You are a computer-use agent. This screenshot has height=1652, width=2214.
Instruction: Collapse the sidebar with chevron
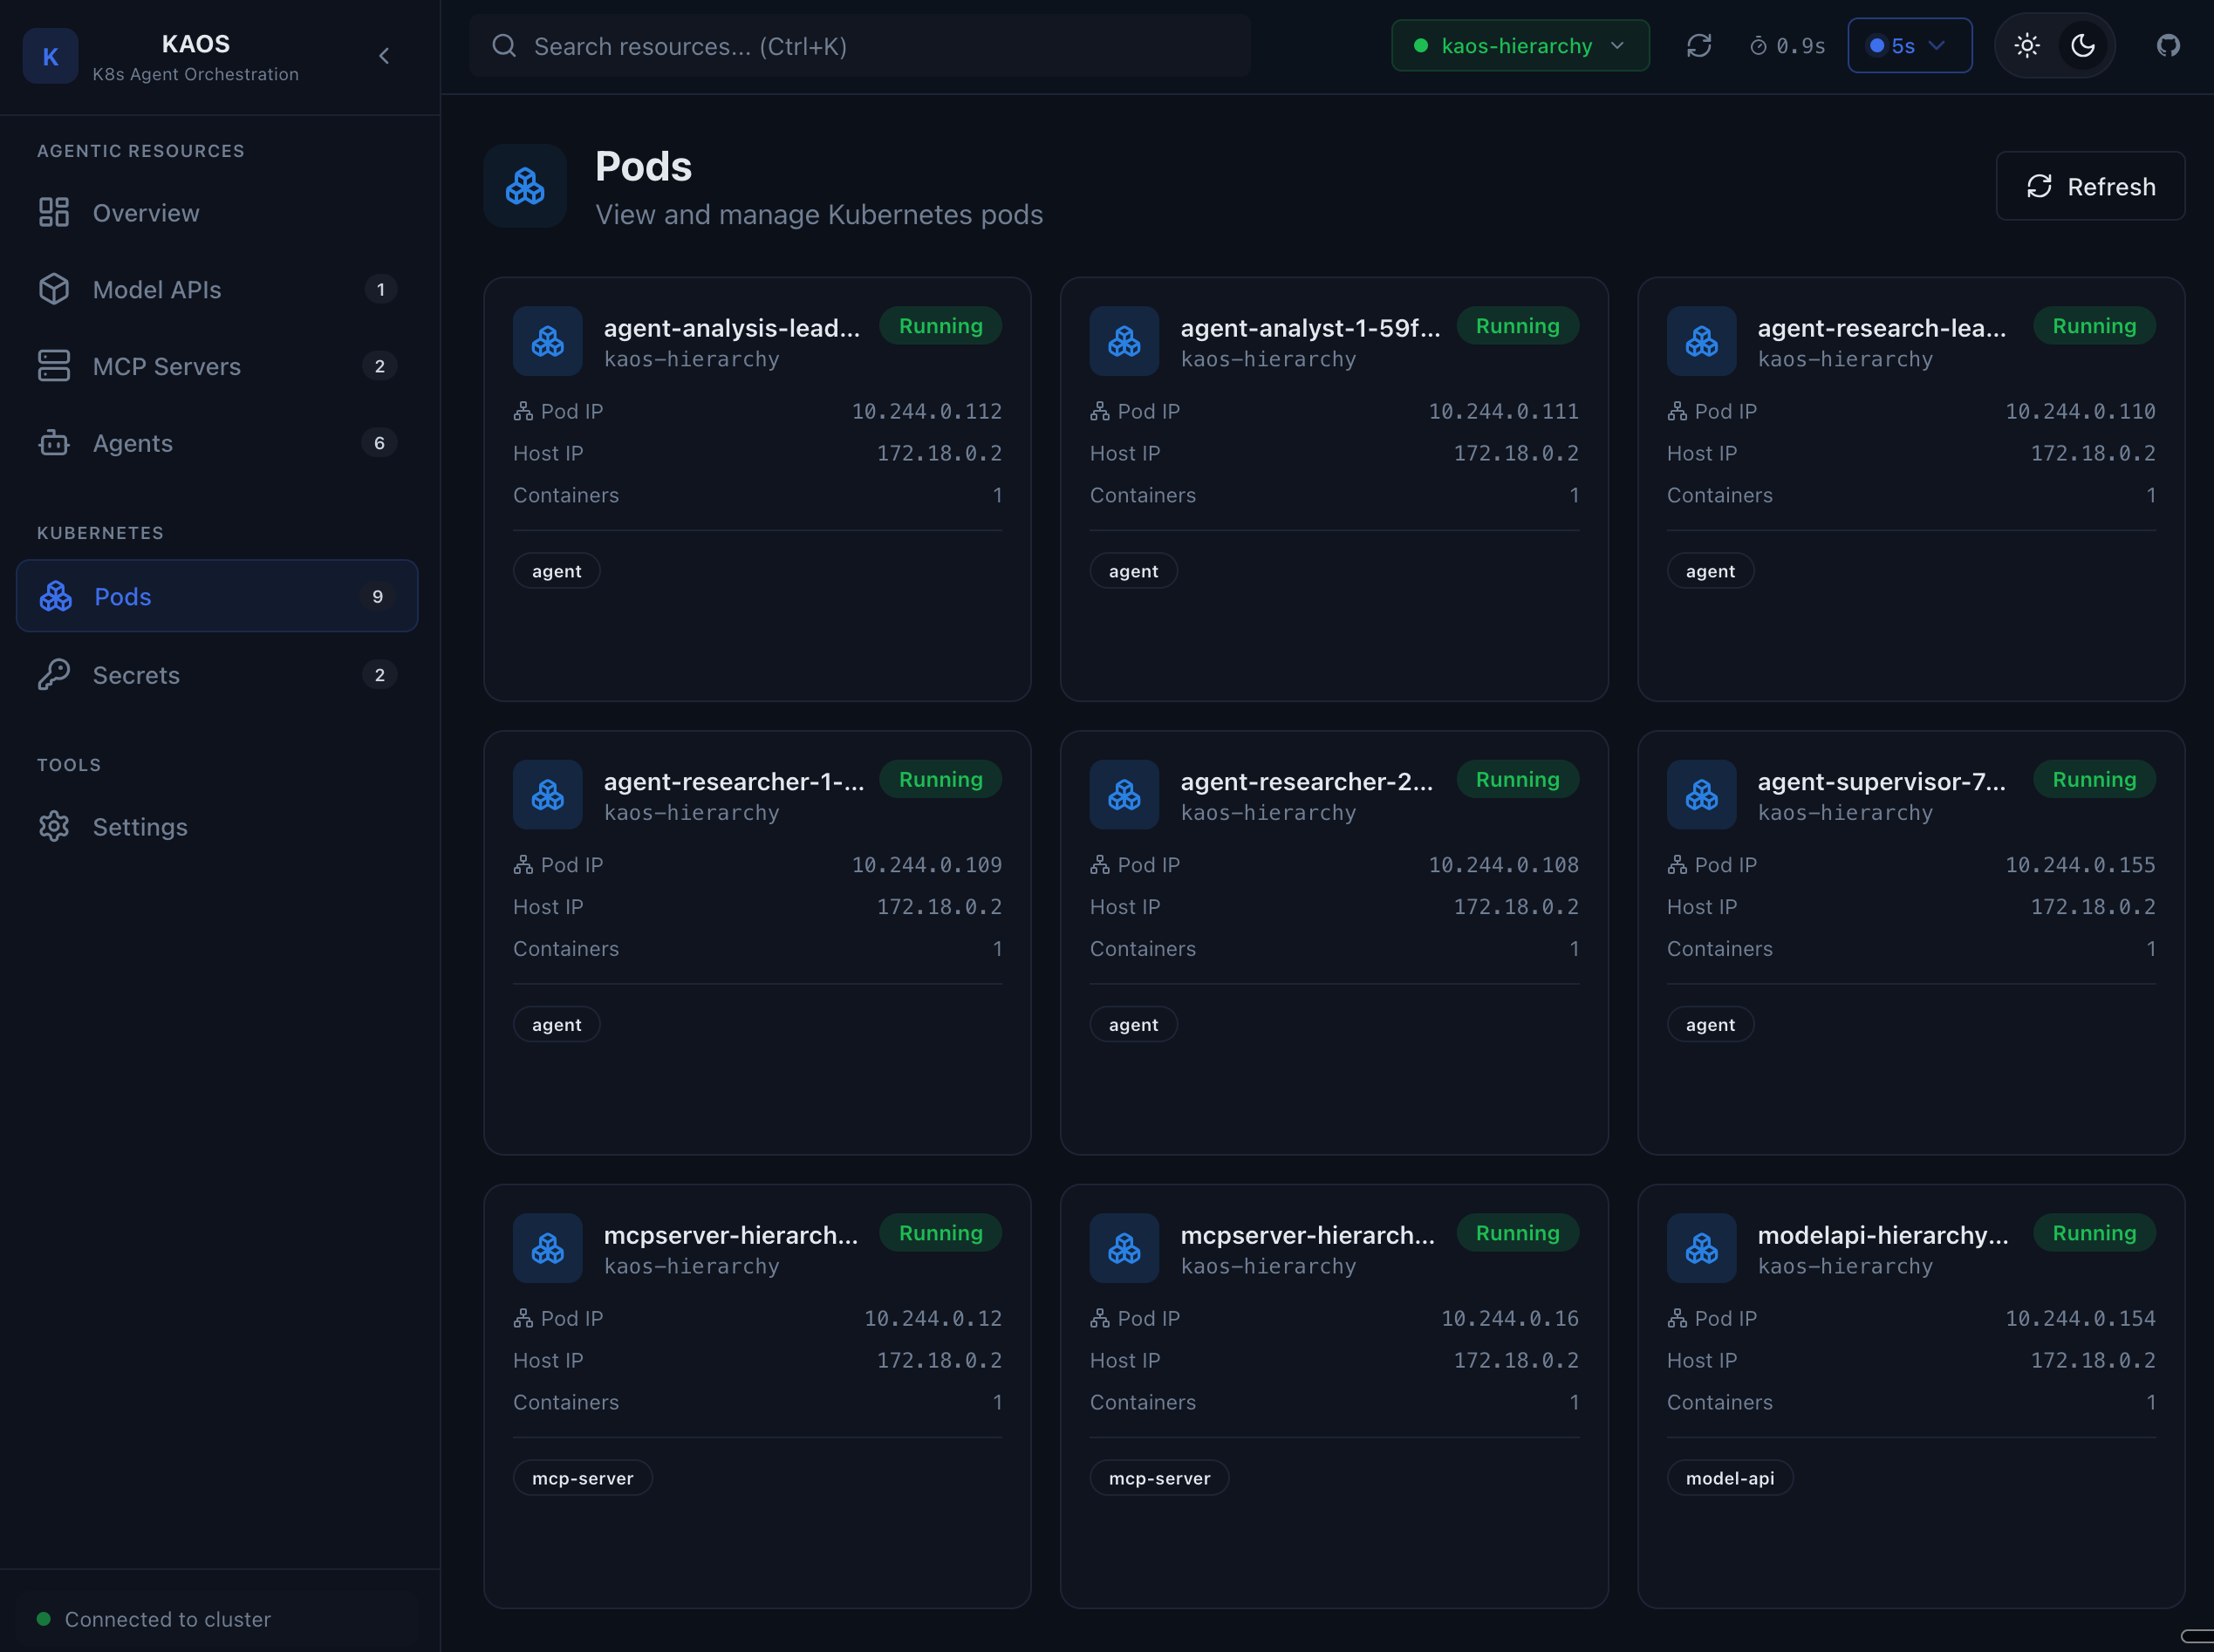pos(384,56)
